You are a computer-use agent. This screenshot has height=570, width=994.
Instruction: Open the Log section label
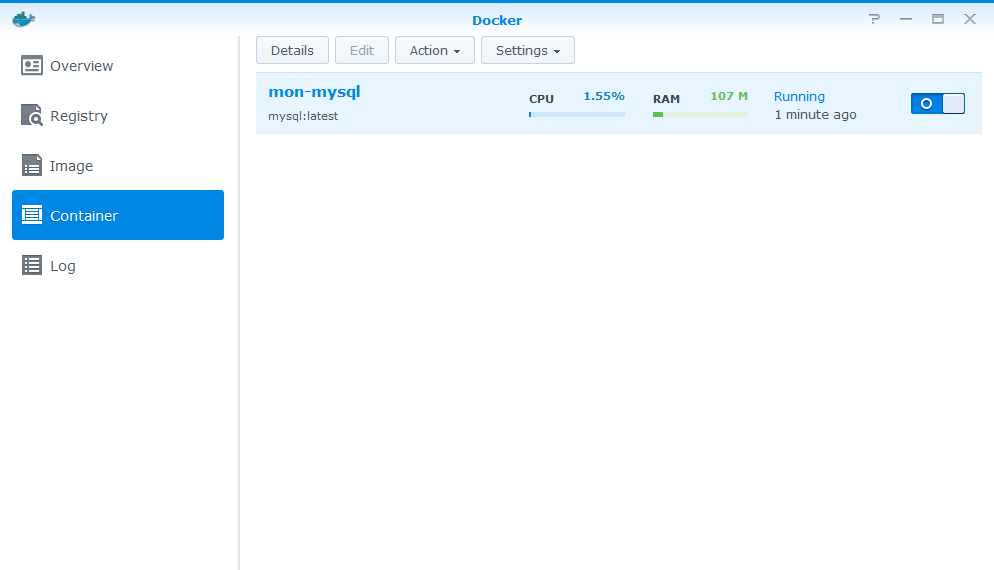tap(63, 266)
